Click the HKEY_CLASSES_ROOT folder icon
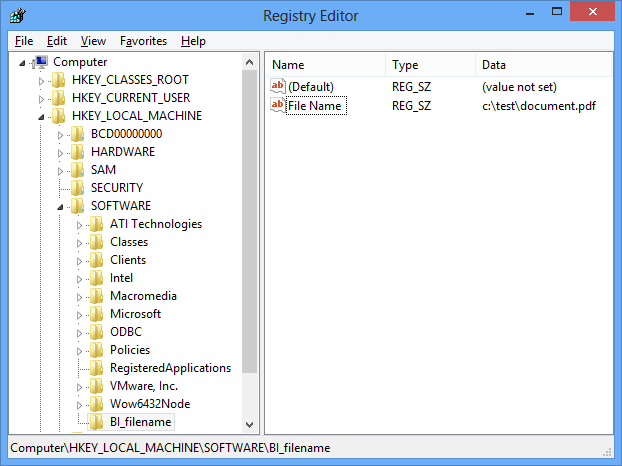Screen dimensions: 622x466 pos(60,80)
